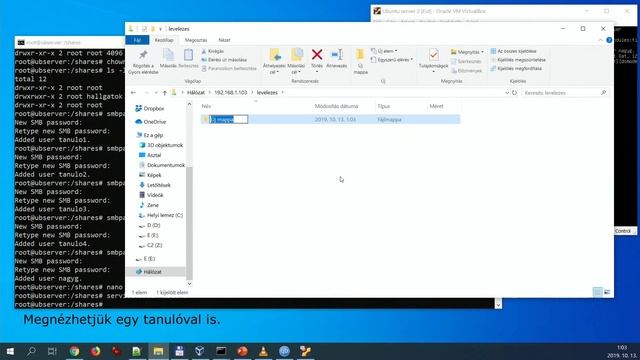Open the Windows Start menu
The height and width of the screenshot is (360, 640).
coord(10,351)
